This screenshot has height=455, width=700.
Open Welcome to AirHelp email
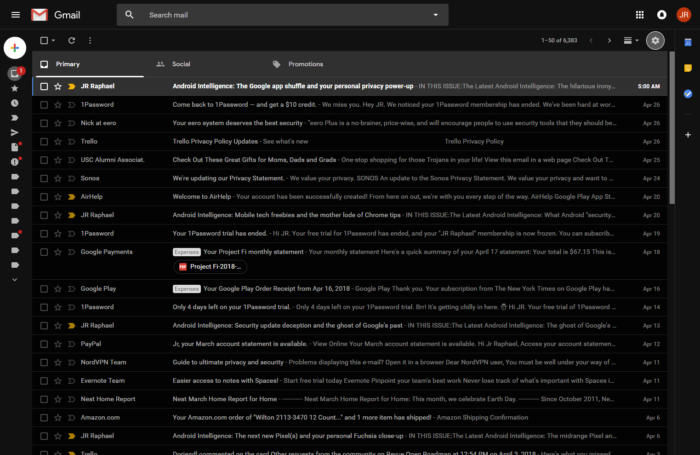(x=350, y=197)
